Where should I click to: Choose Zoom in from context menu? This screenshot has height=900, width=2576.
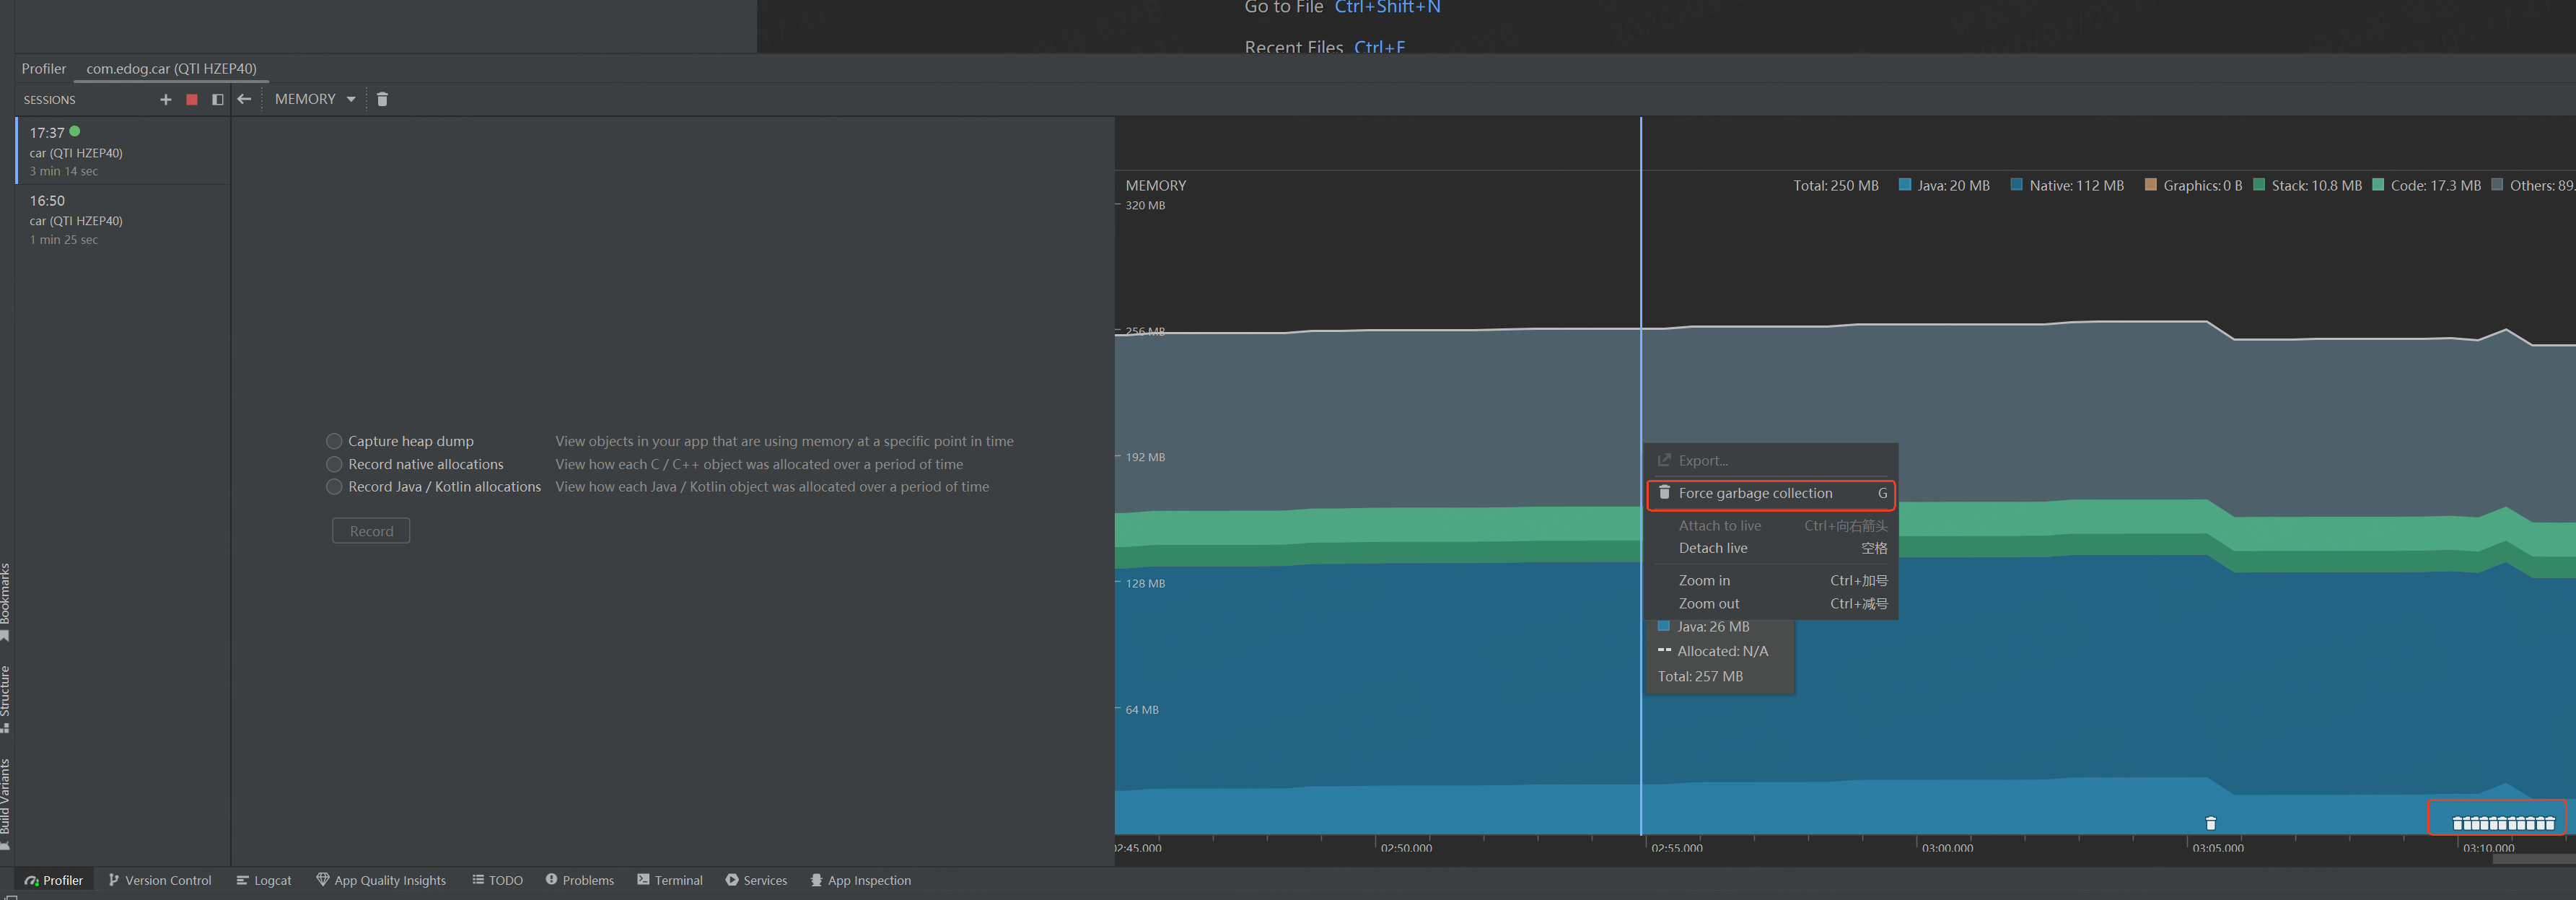pos(1771,581)
